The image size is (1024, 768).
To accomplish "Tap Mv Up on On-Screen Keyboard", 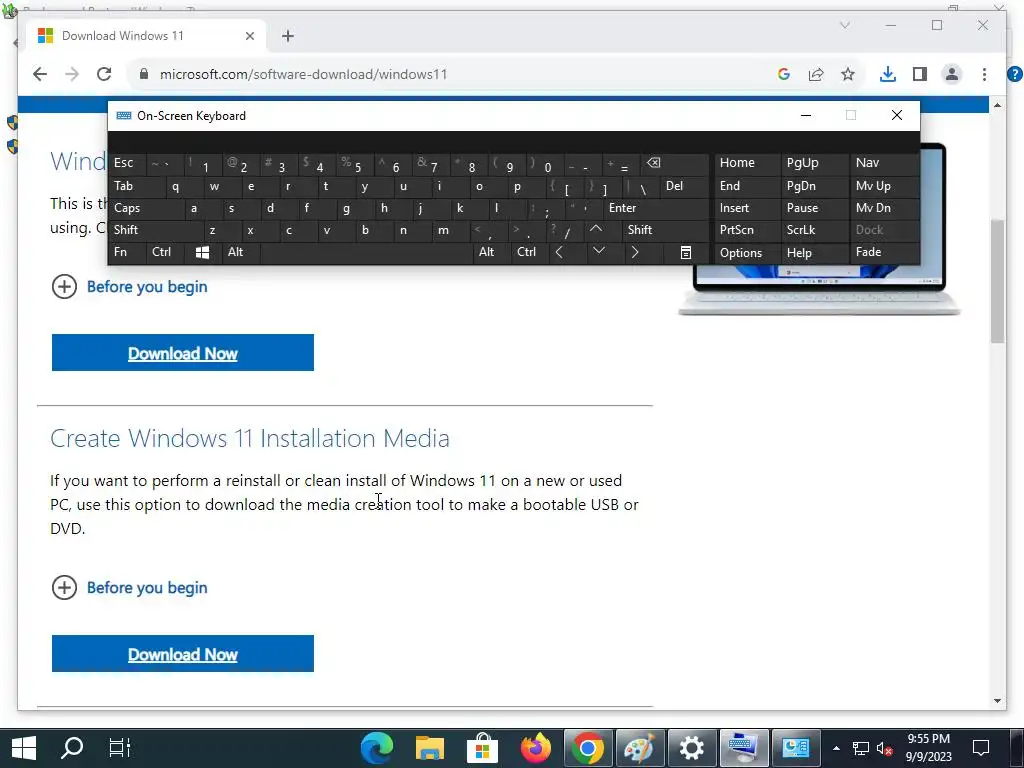I will (x=884, y=186).
